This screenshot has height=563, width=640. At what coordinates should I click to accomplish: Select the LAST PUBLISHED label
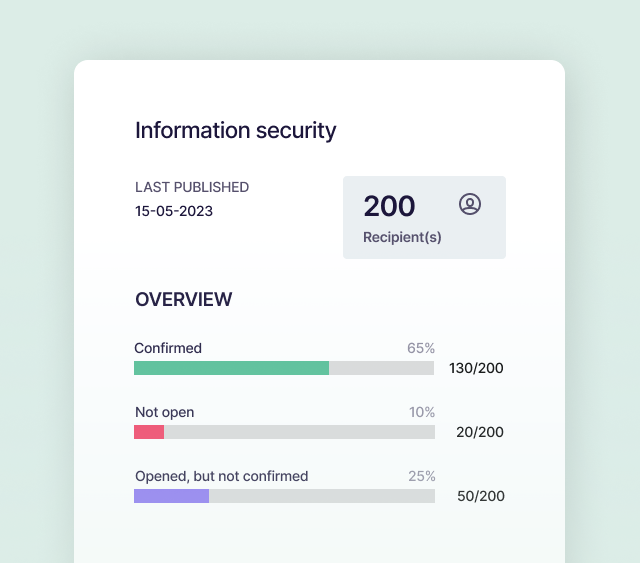(192, 187)
